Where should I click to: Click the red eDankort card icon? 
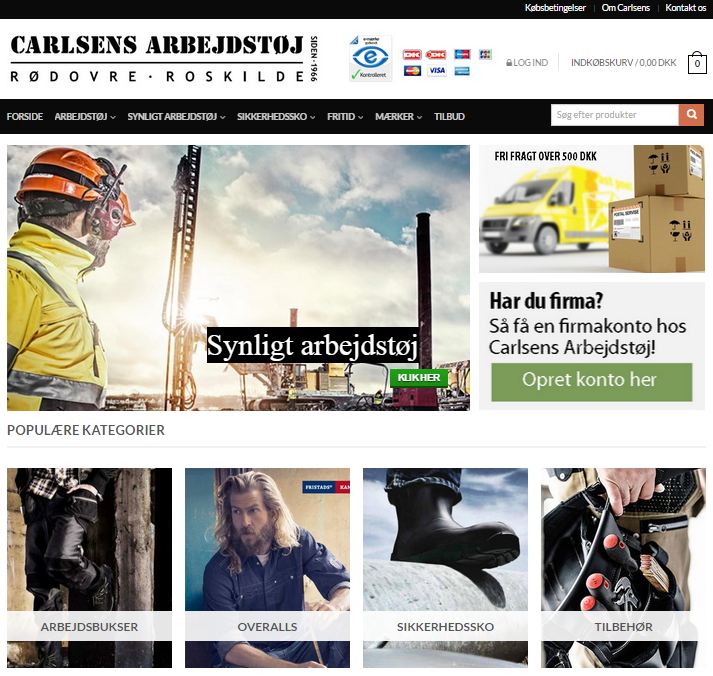436,55
